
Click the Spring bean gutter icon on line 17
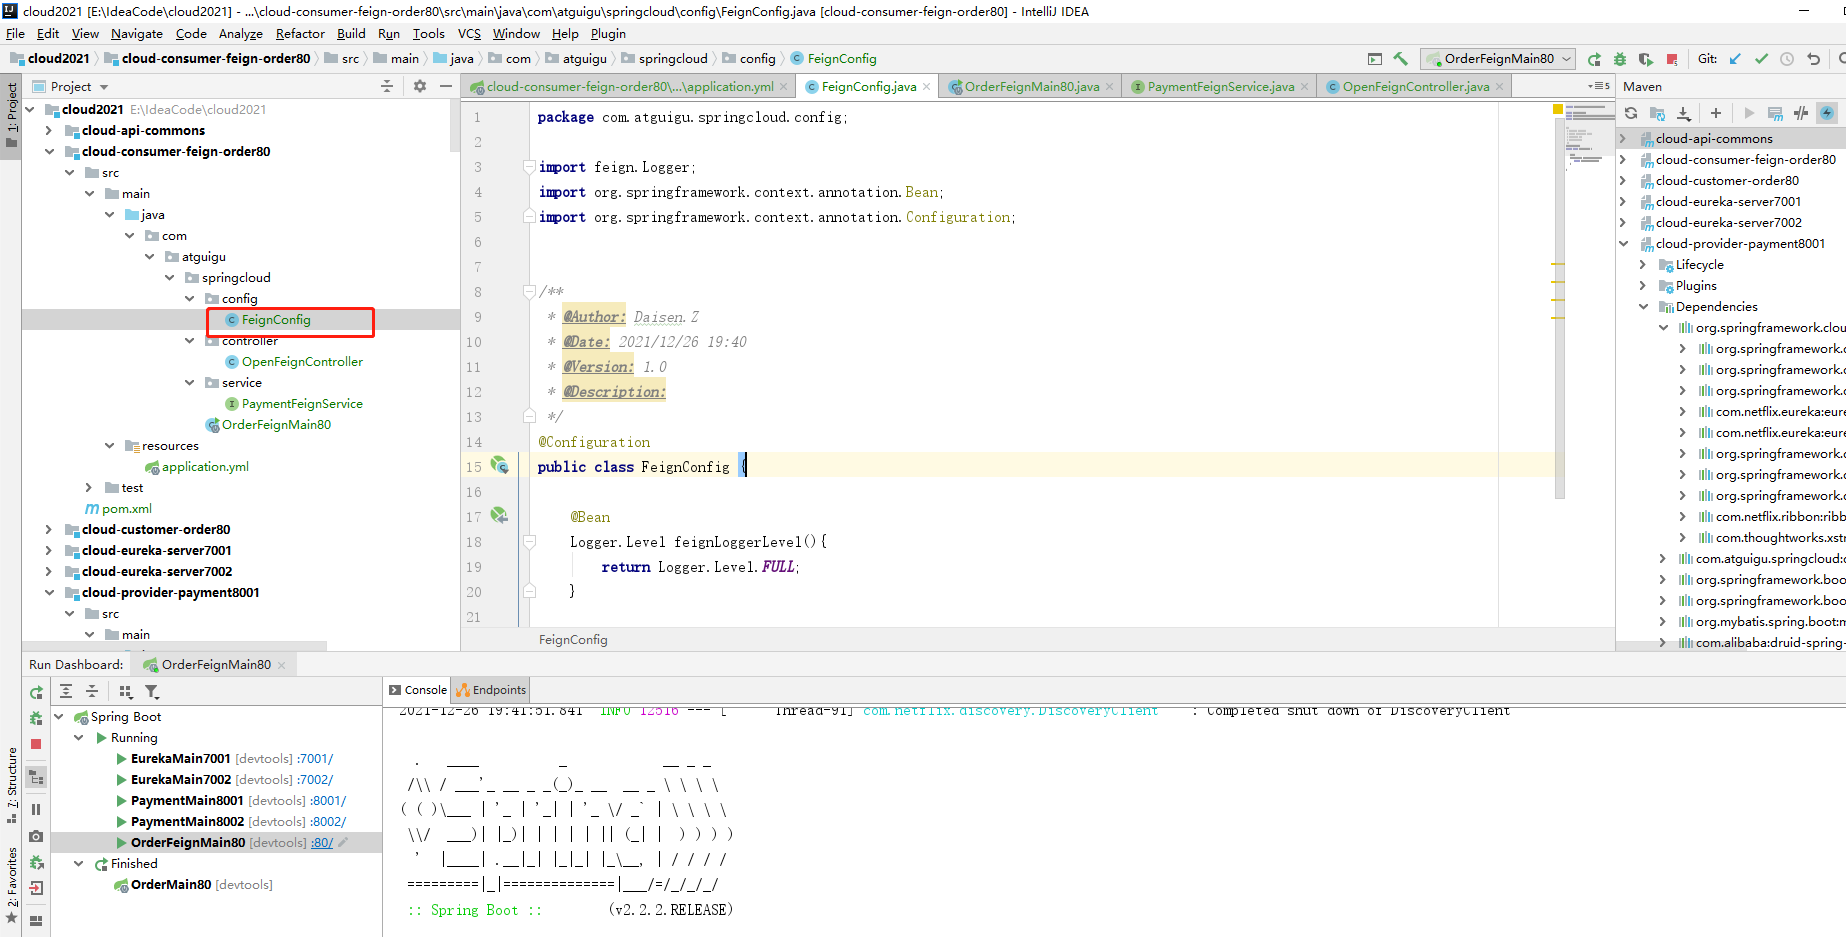499,516
